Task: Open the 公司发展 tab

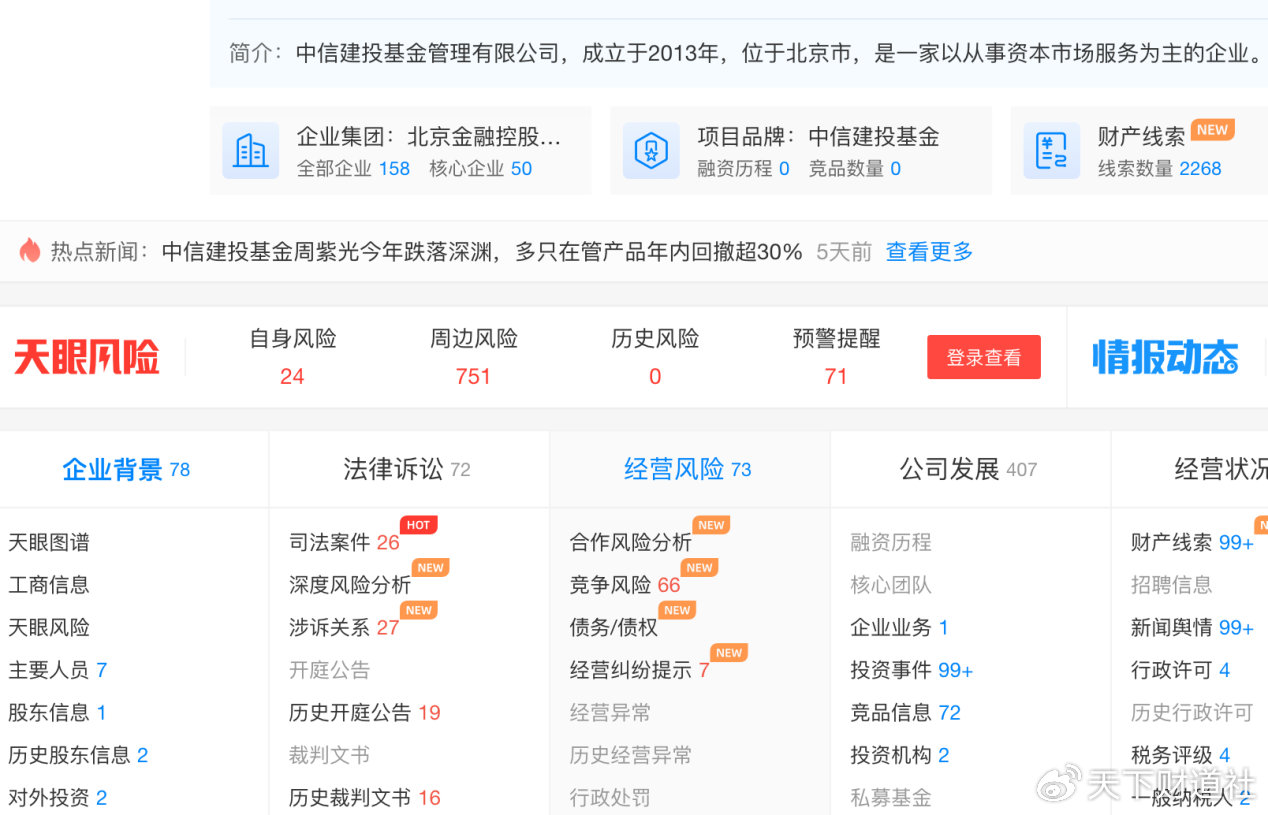Action: click(x=968, y=469)
